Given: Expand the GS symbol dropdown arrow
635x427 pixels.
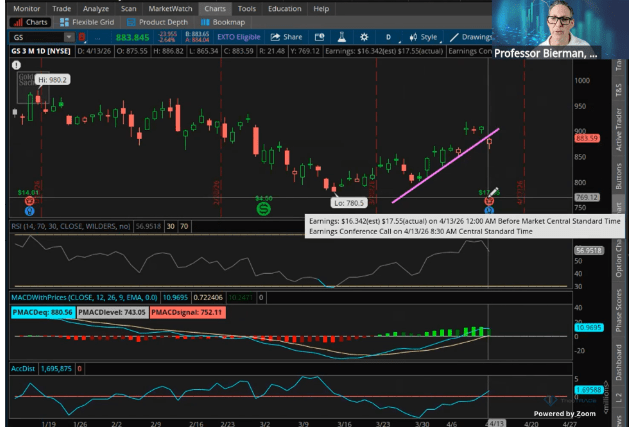Looking at the screenshot, I should (x=69, y=37).
